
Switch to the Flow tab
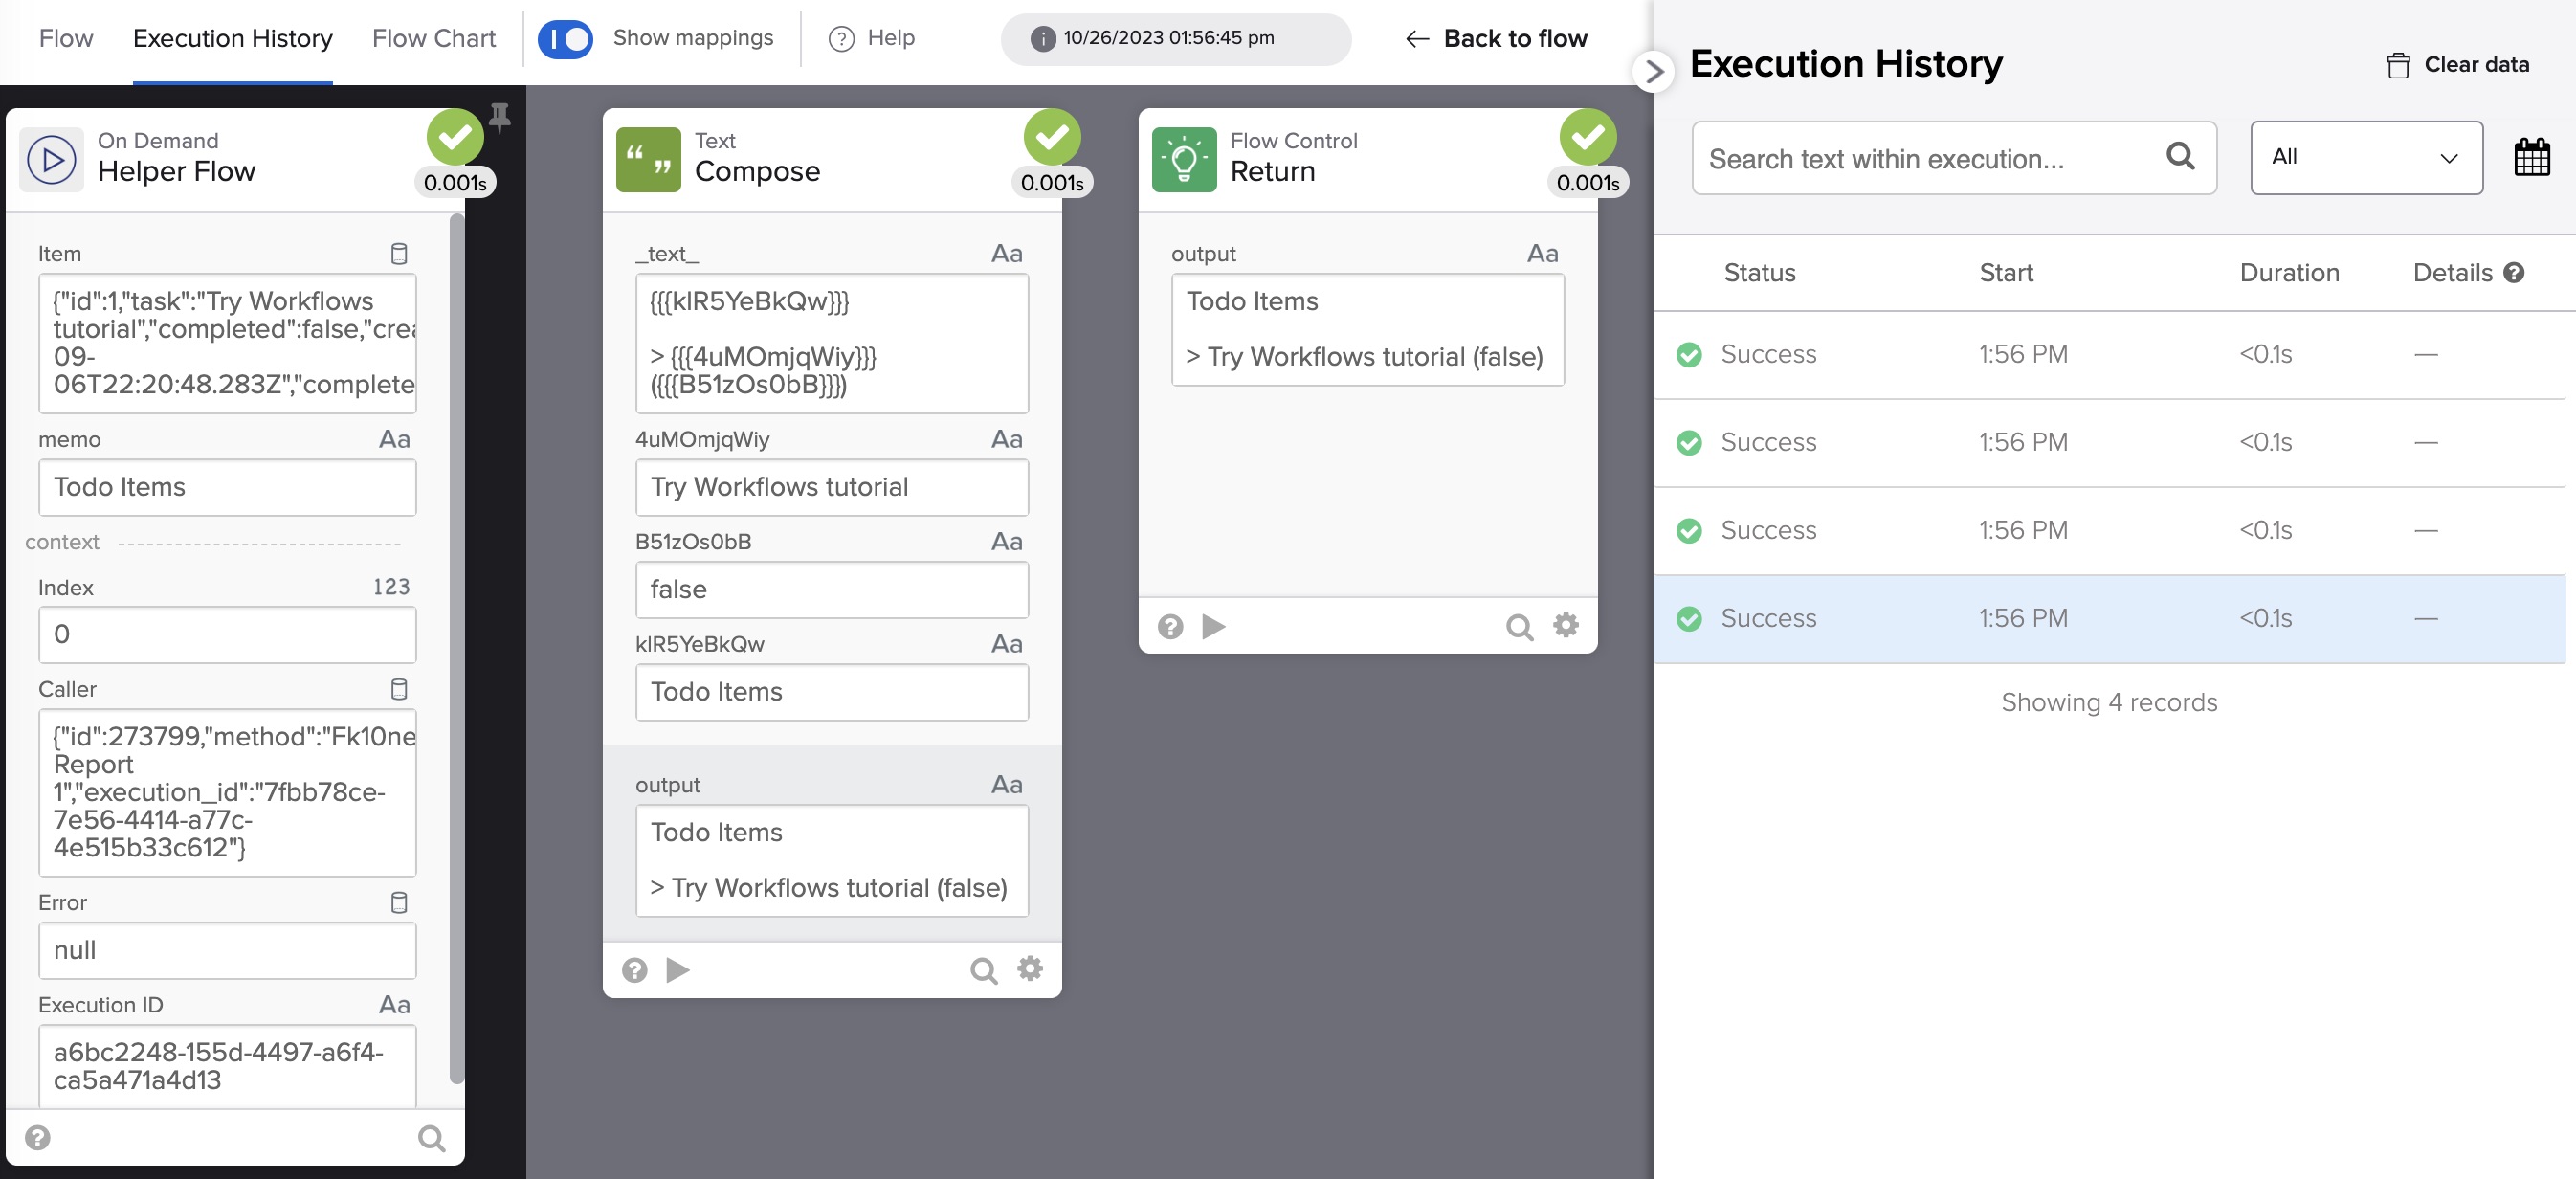tap(66, 39)
